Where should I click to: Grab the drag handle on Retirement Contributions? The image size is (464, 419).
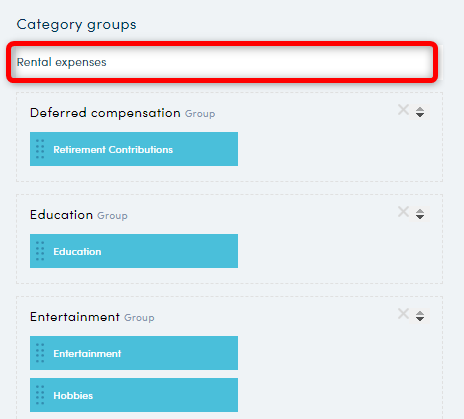40,149
